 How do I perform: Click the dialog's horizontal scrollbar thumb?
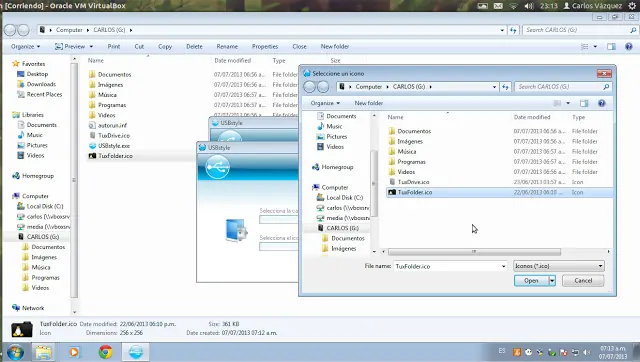(474, 252)
